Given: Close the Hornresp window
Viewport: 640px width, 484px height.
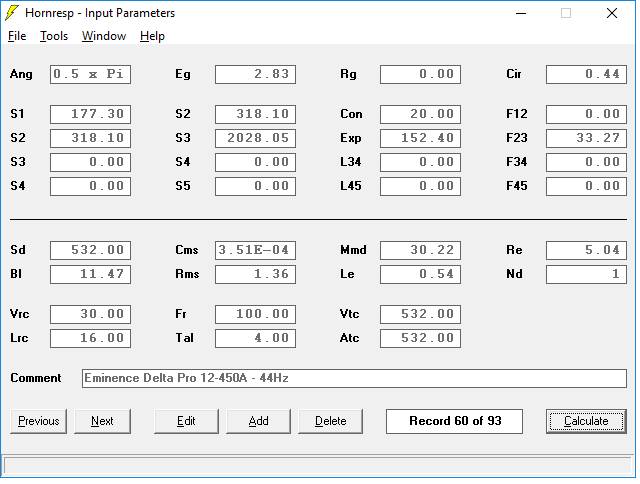Looking at the screenshot, I should click(611, 13).
